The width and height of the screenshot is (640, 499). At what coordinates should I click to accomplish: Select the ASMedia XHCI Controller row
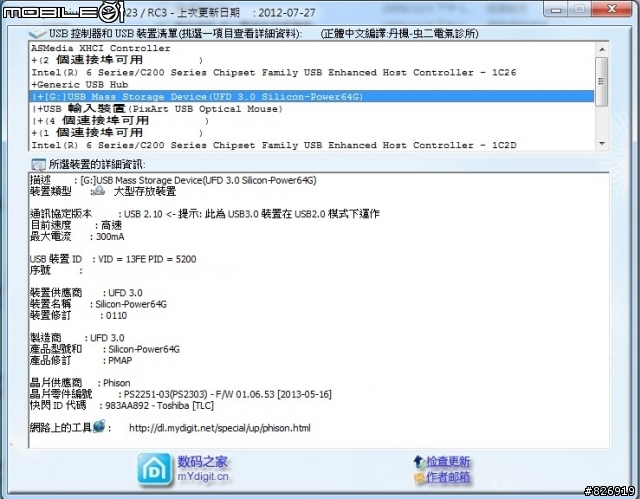click(x=312, y=48)
